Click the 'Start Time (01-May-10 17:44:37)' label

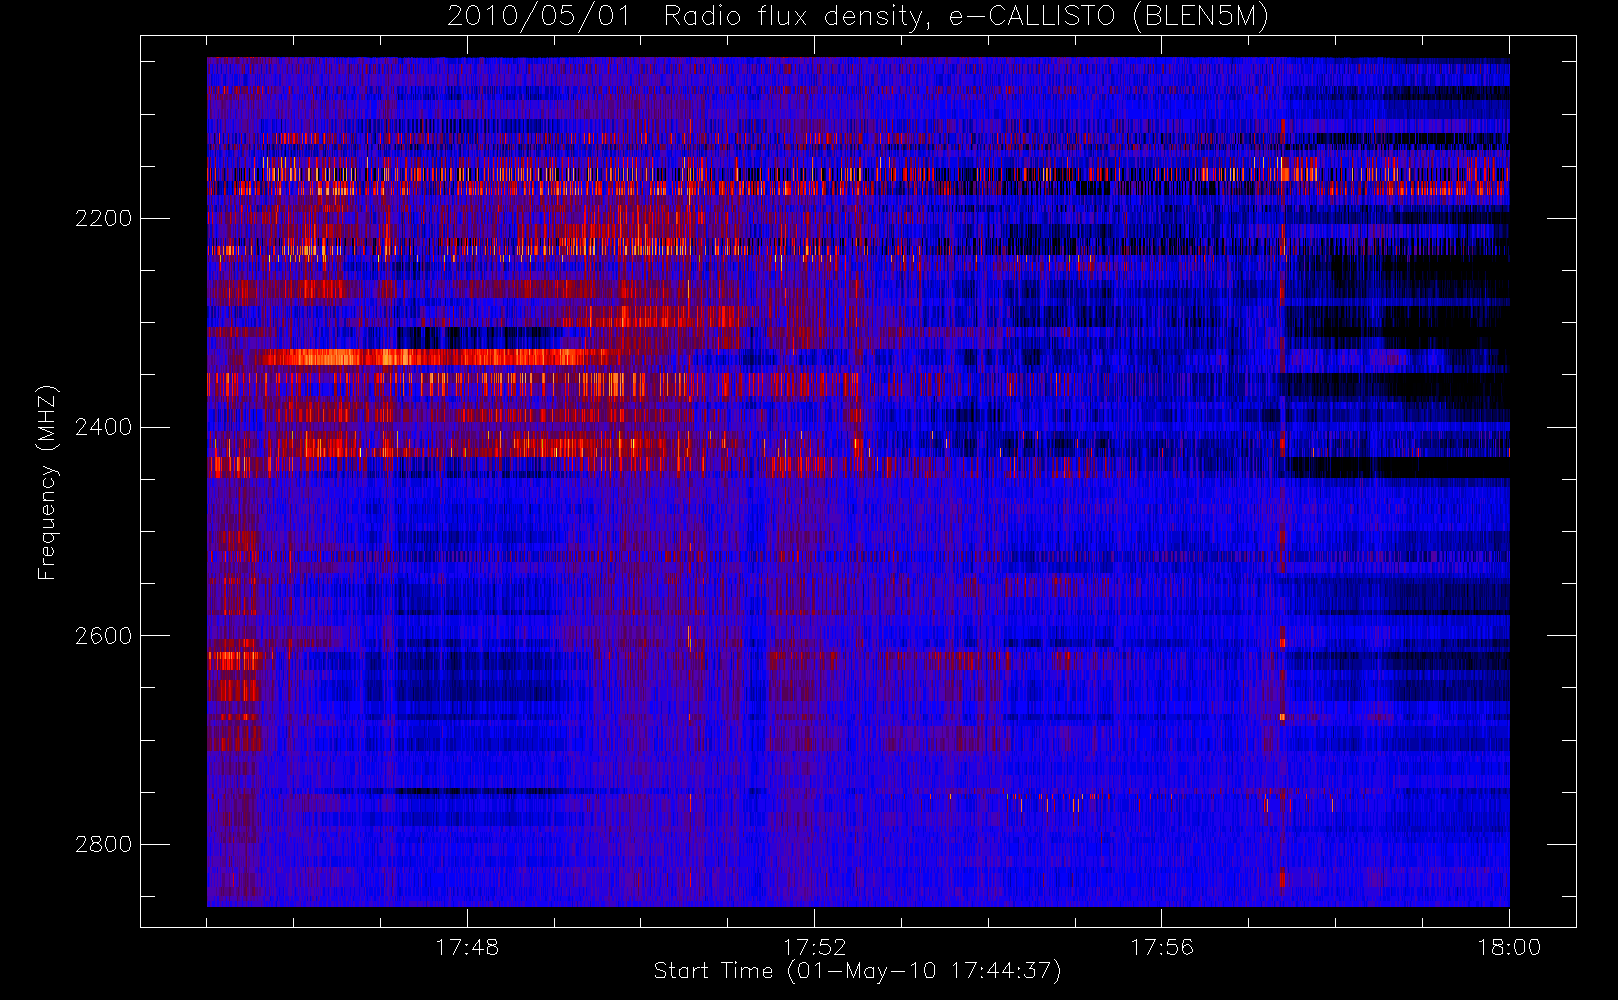point(858,971)
